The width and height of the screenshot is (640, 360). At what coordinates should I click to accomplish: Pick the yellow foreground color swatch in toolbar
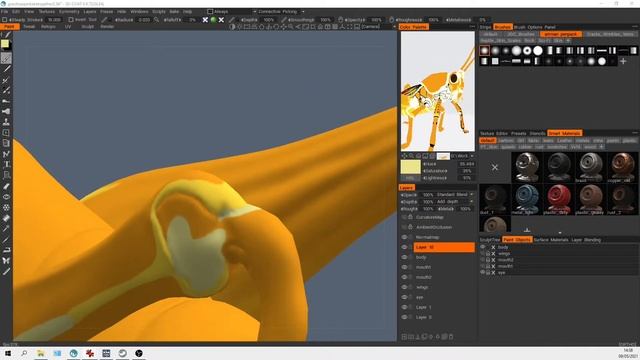5,44
